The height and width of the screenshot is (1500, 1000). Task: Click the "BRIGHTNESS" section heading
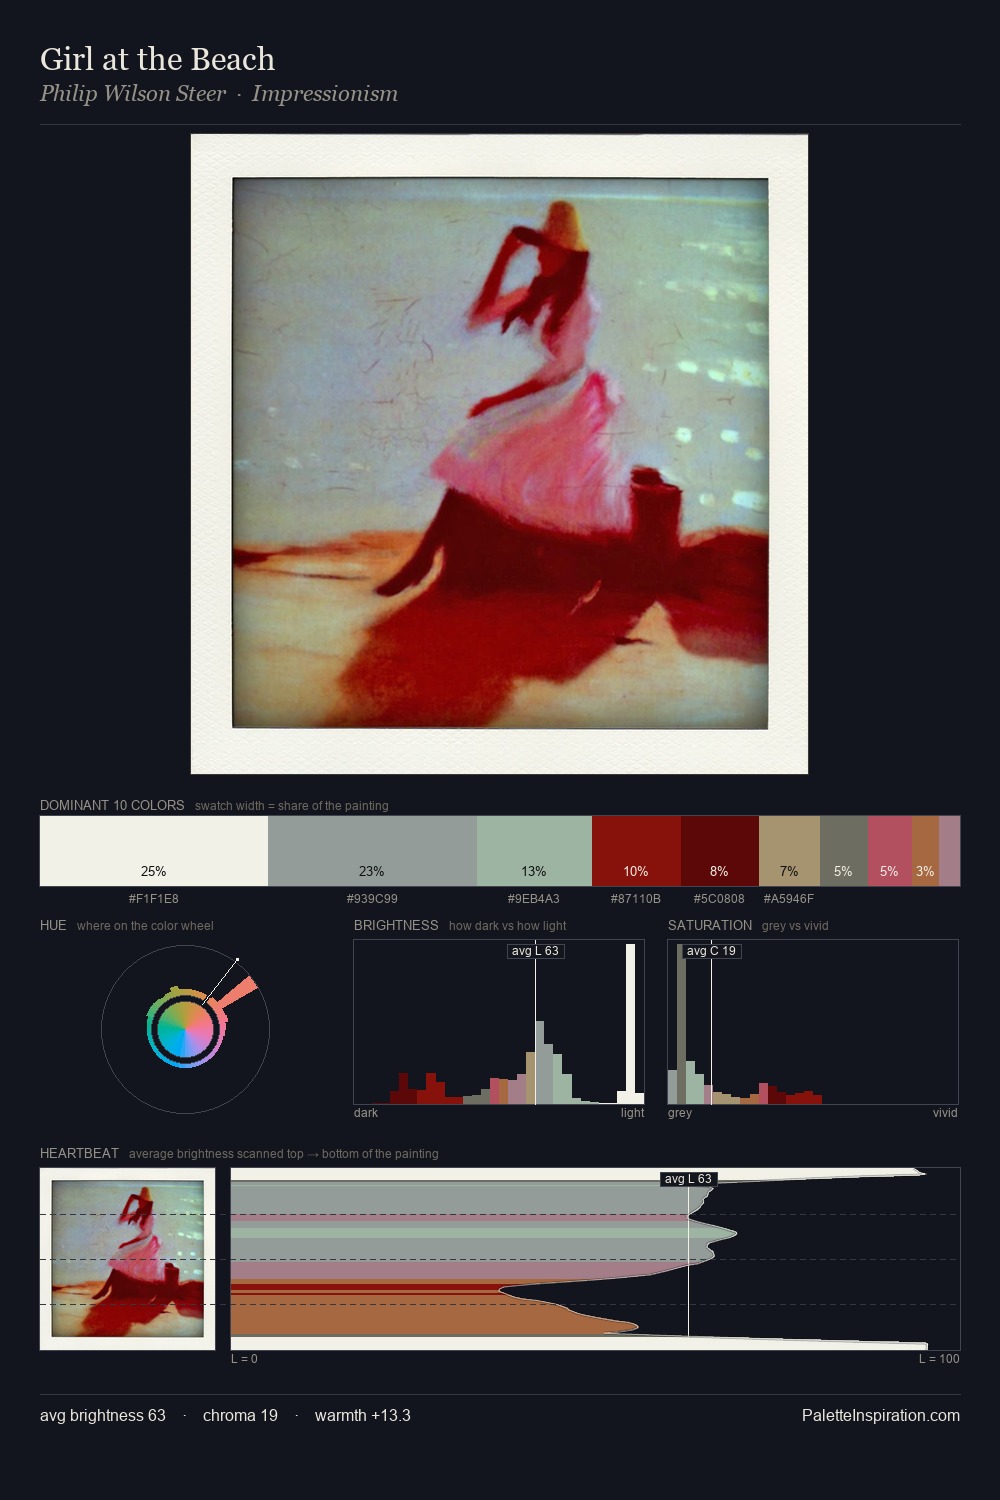point(396,925)
